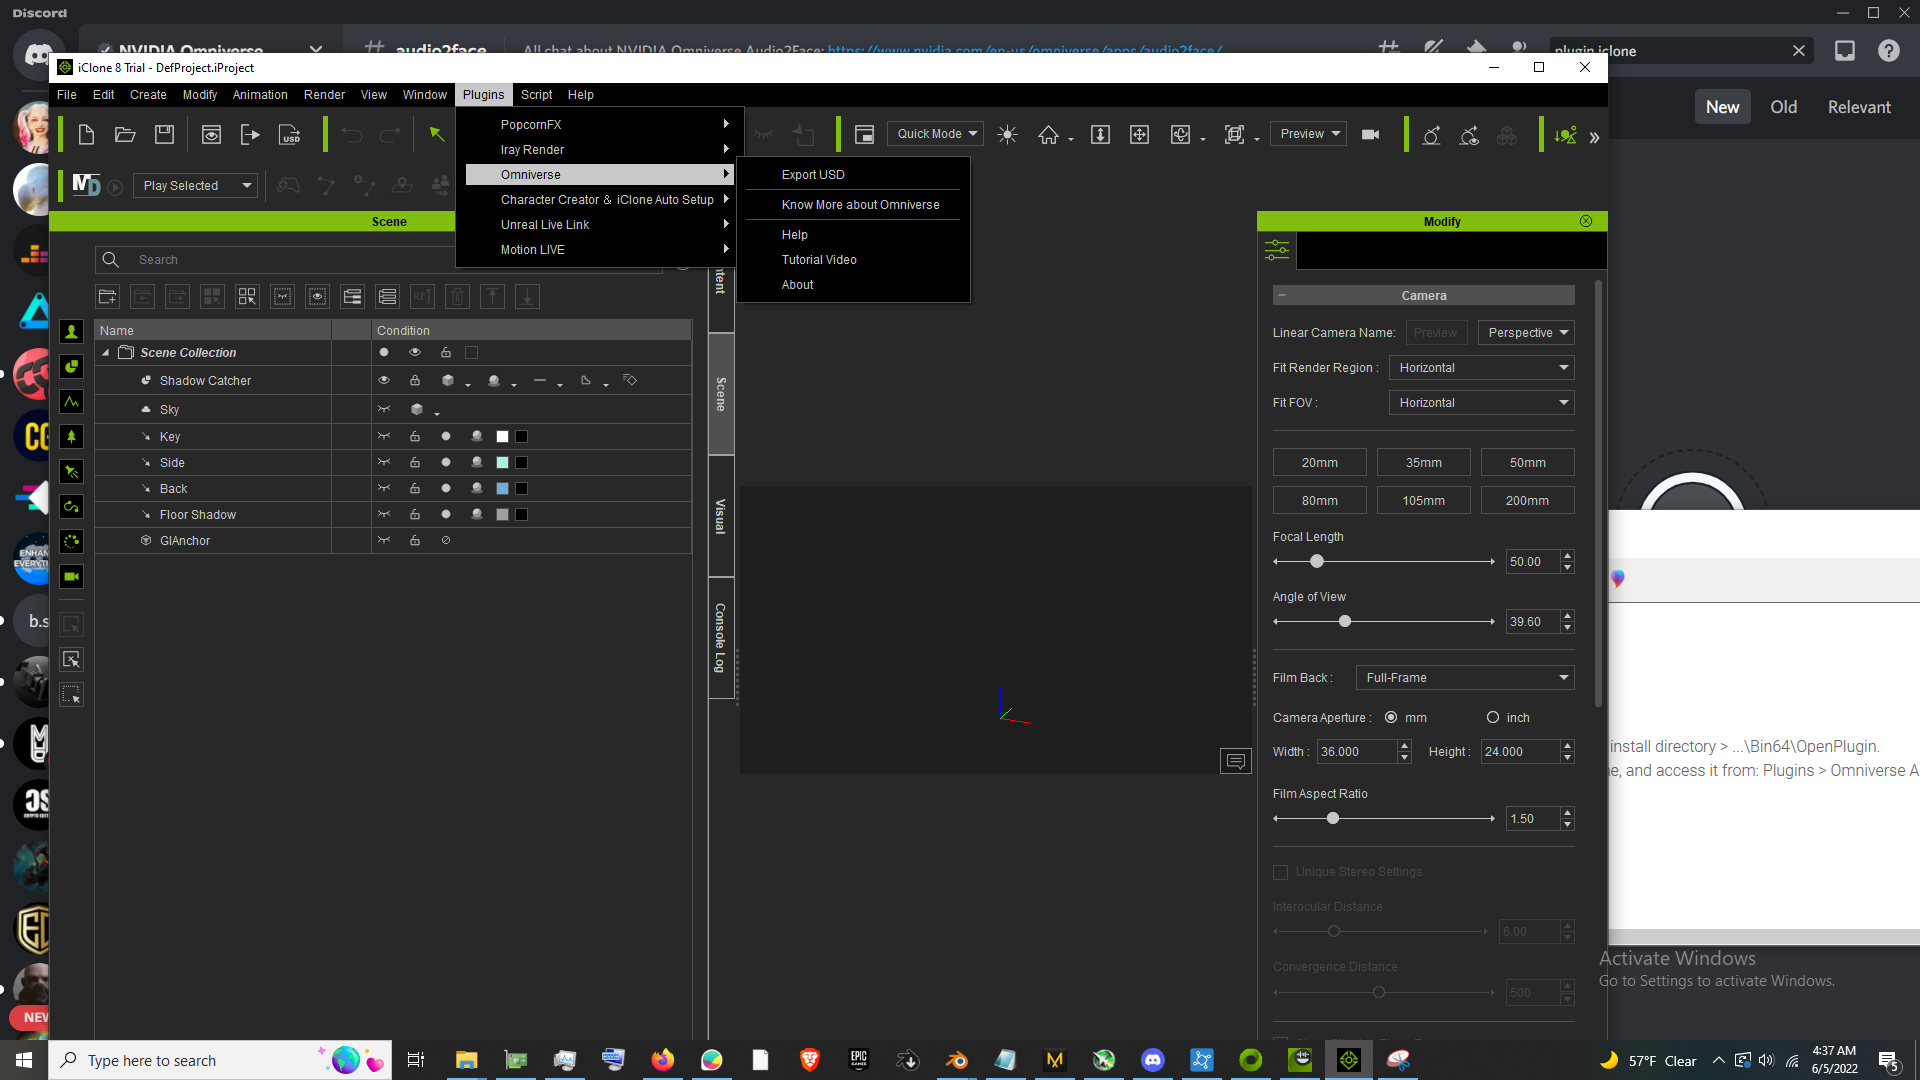1920x1080 pixels.
Task: Click the camera vertical move icon
Action: [x=1100, y=134]
